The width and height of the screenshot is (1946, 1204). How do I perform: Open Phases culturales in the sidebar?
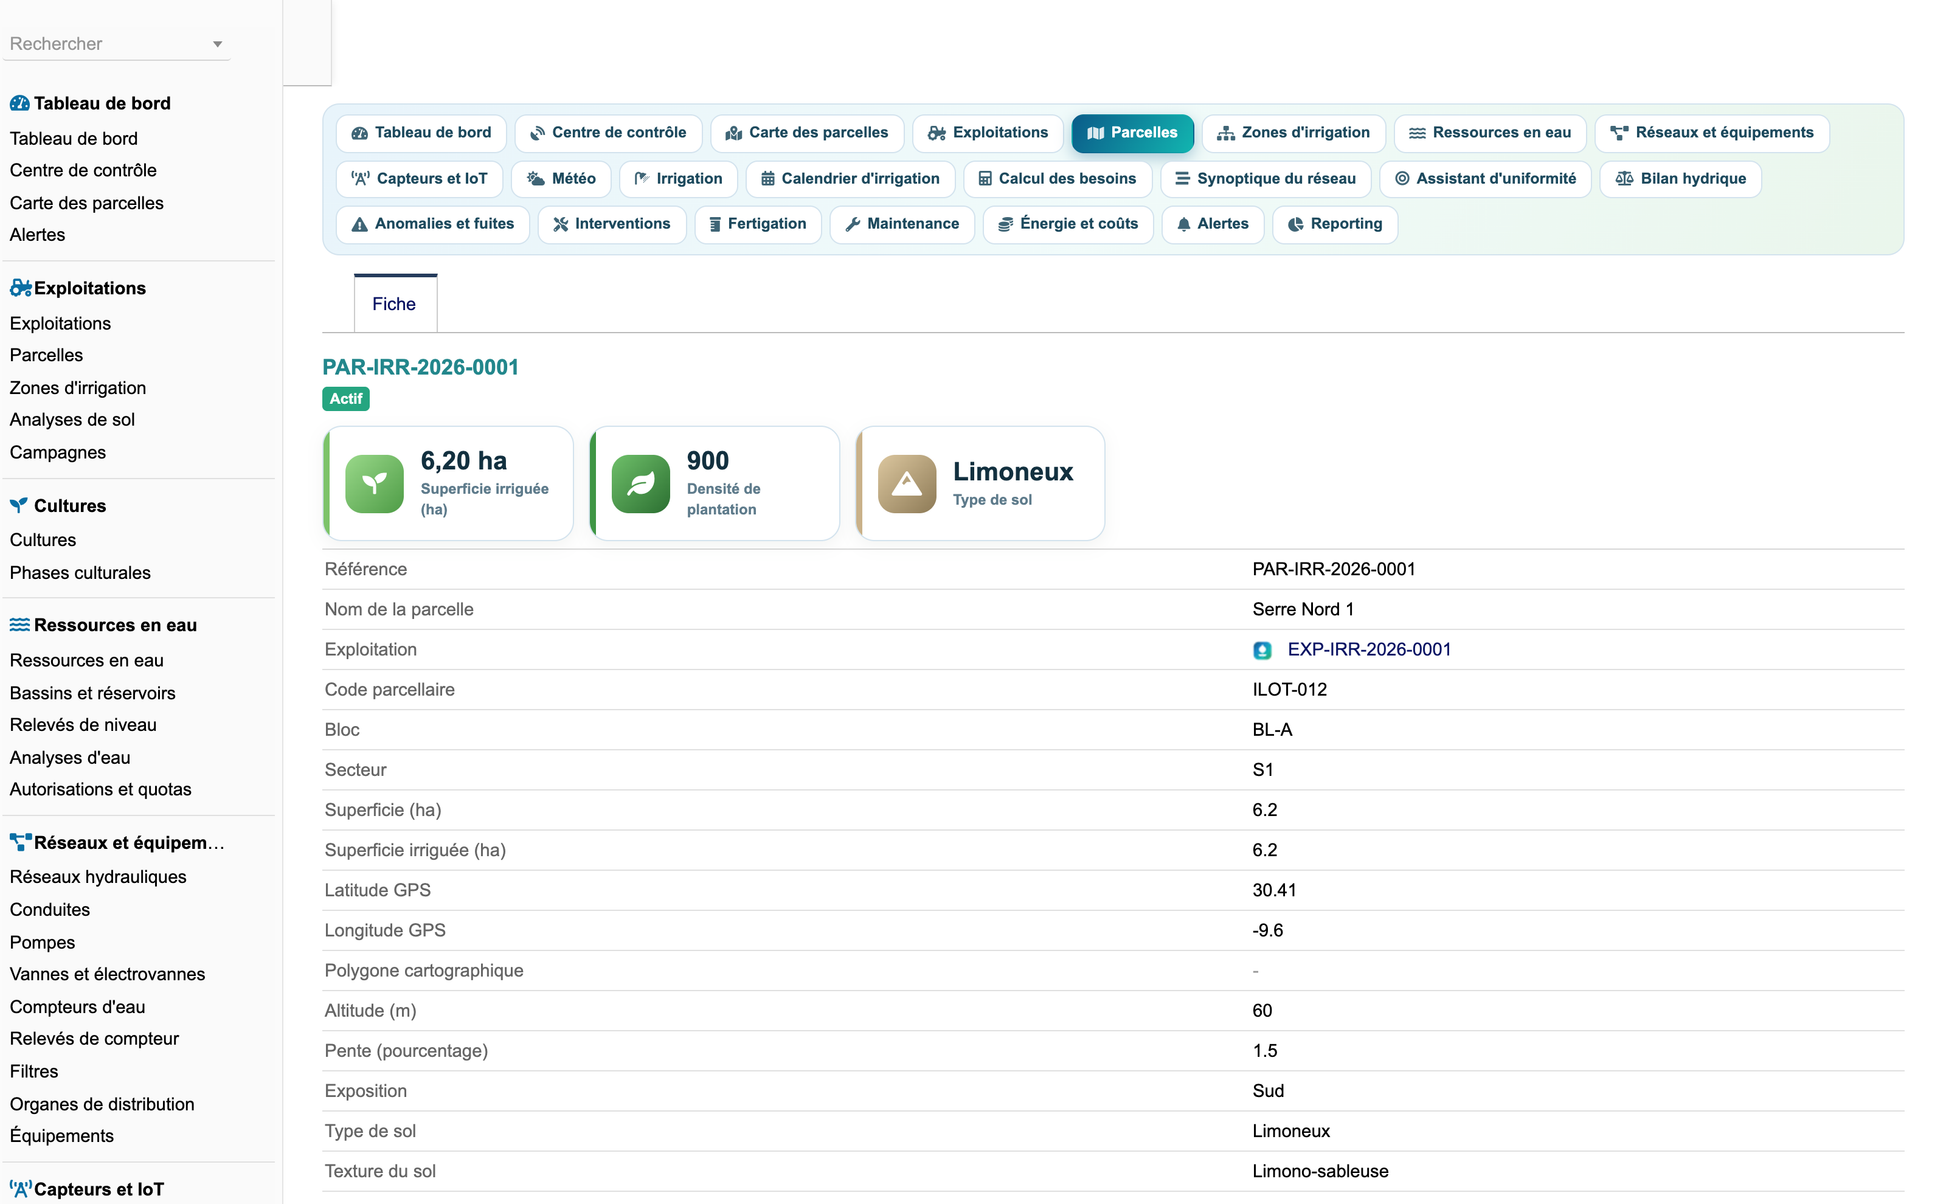point(80,573)
